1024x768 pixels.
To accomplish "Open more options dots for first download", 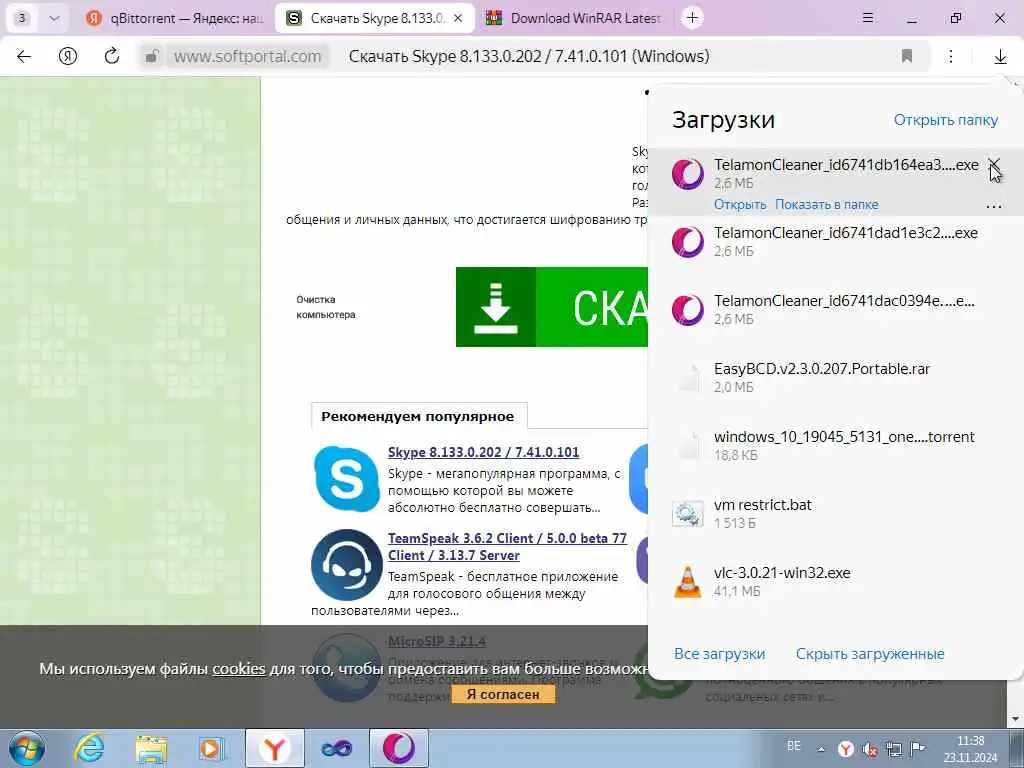I will tap(993, 206).
